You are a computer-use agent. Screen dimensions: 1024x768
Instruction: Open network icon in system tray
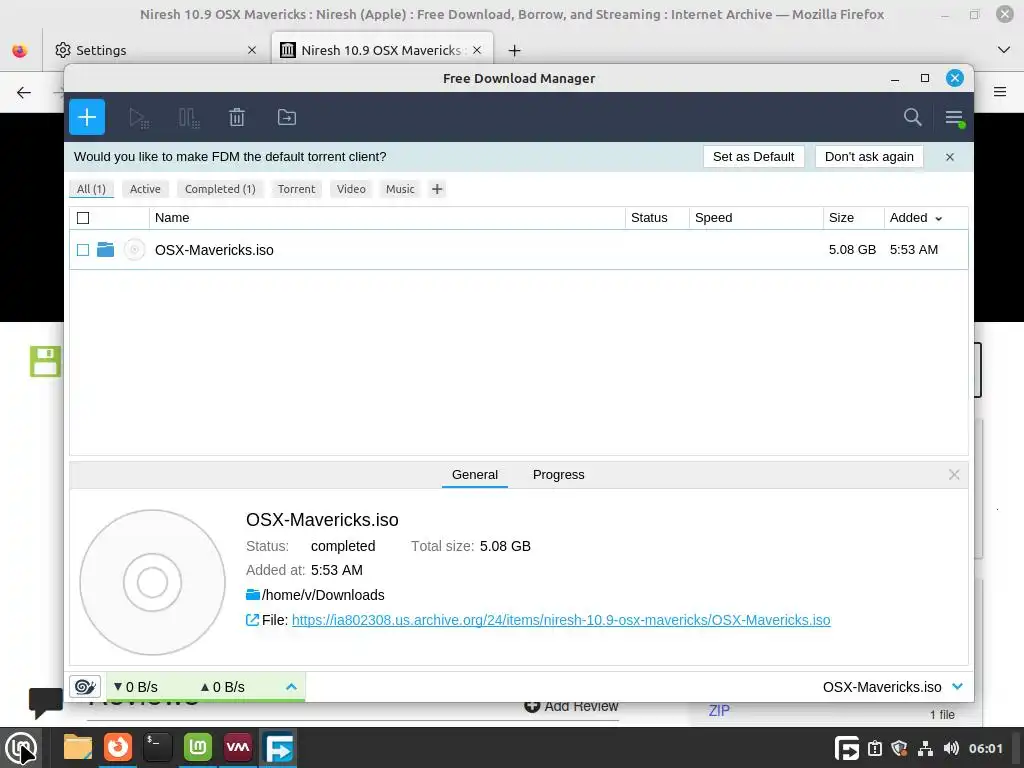point(925,748)
